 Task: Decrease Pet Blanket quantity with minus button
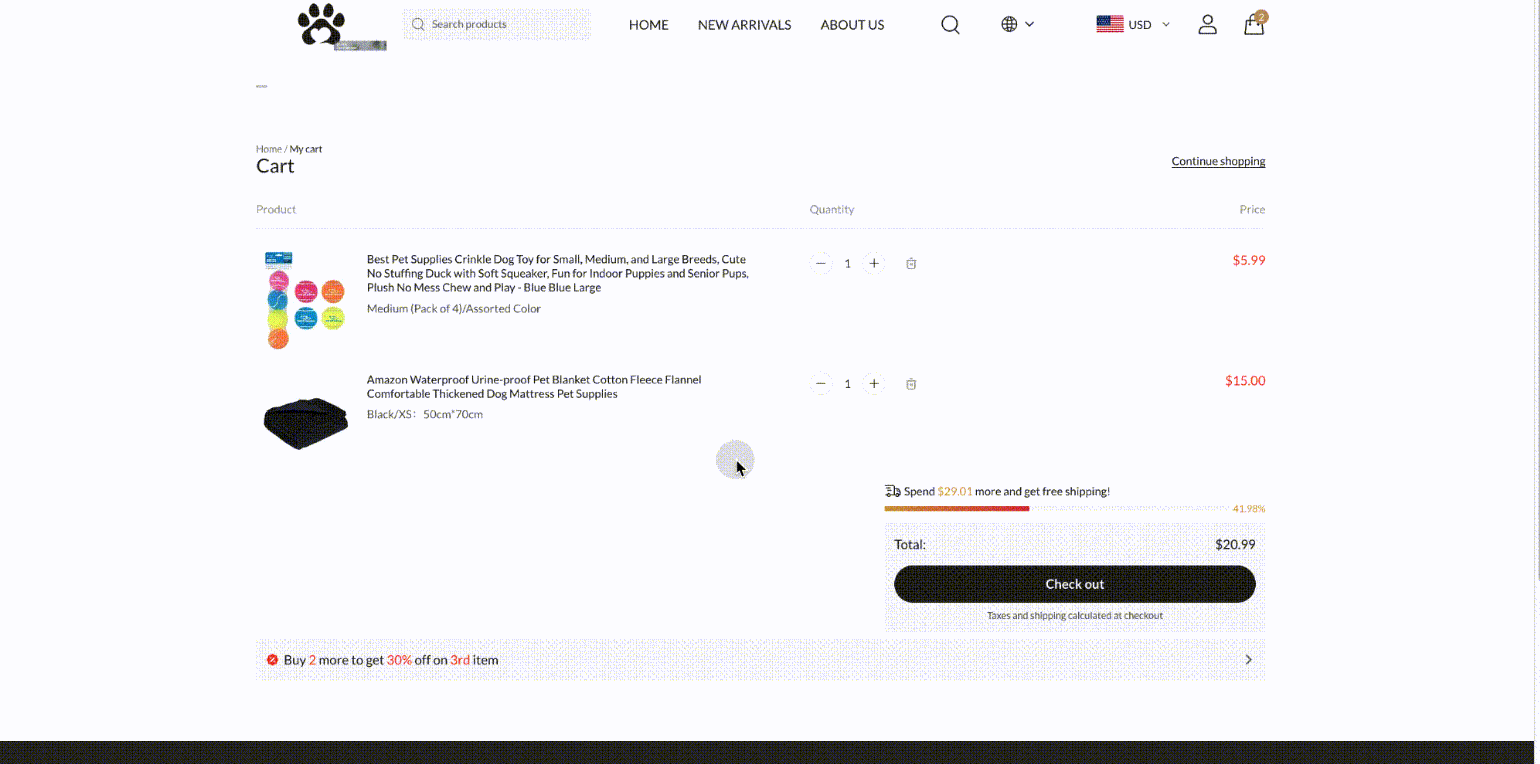(x=821, y=384)
